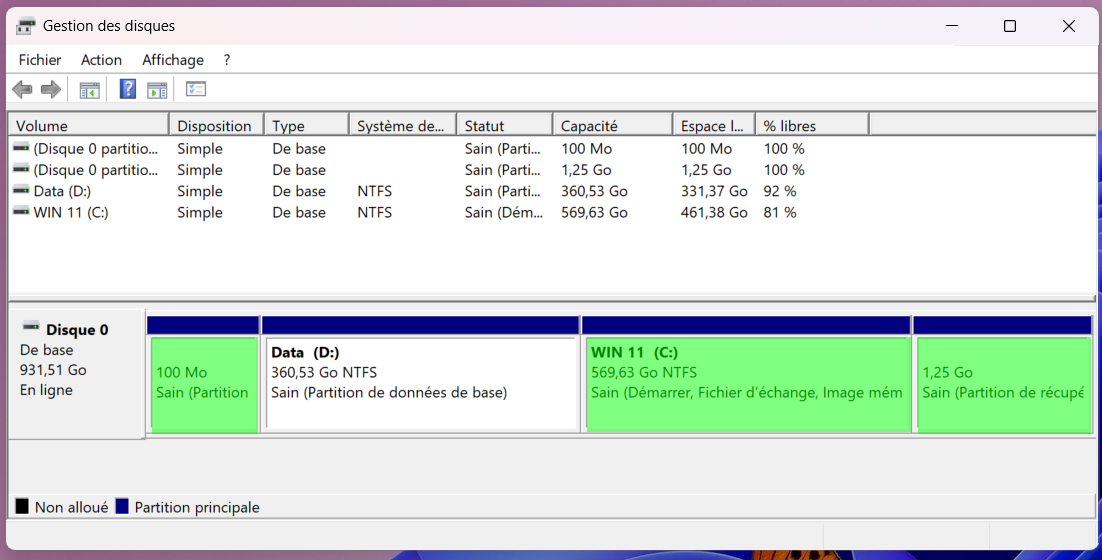
Task: Click the Disque 0 drive icon
Action: click(31, 328)
